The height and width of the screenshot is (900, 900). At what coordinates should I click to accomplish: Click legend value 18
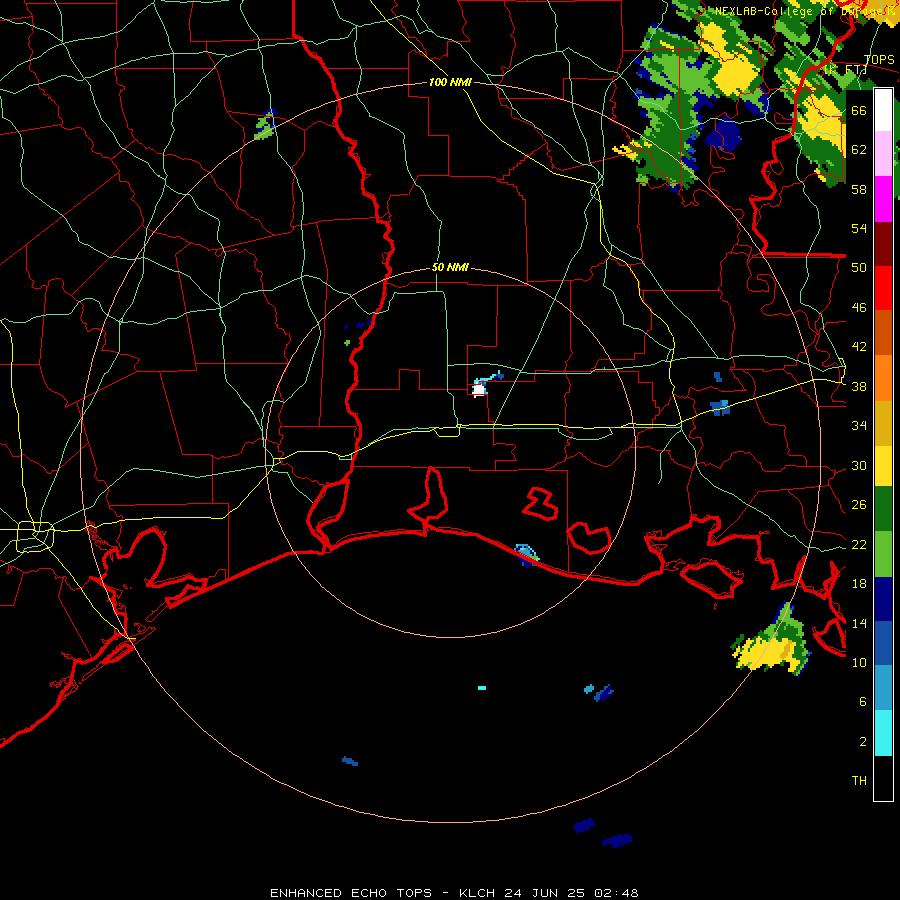click(x=859, y=584)
